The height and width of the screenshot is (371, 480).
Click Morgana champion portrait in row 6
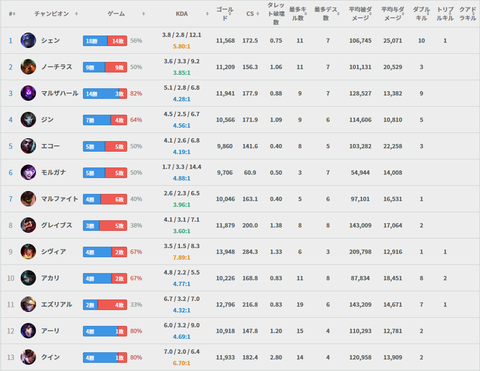pos(28,172)
